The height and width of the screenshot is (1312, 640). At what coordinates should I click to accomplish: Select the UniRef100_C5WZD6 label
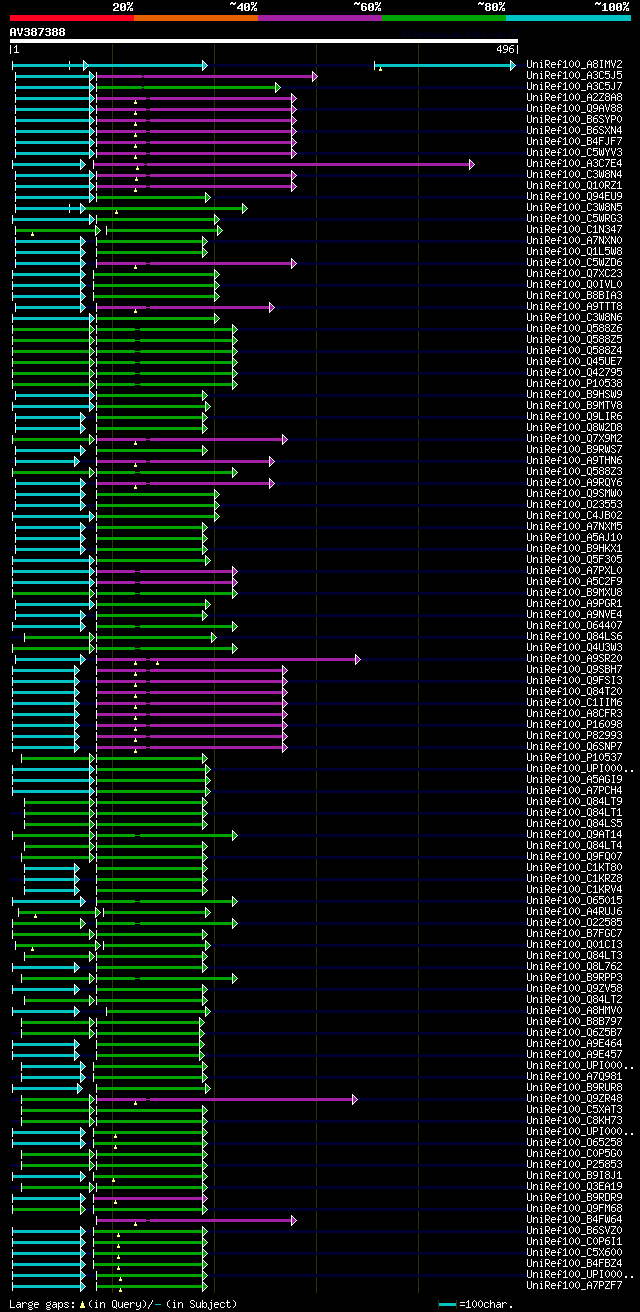coord(576,262)
